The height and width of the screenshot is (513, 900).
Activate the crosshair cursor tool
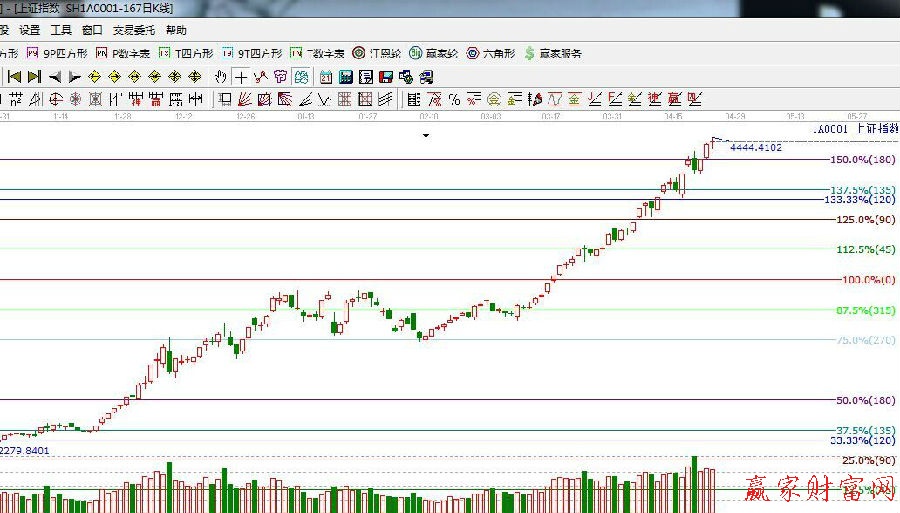click(x=241, y=76)
